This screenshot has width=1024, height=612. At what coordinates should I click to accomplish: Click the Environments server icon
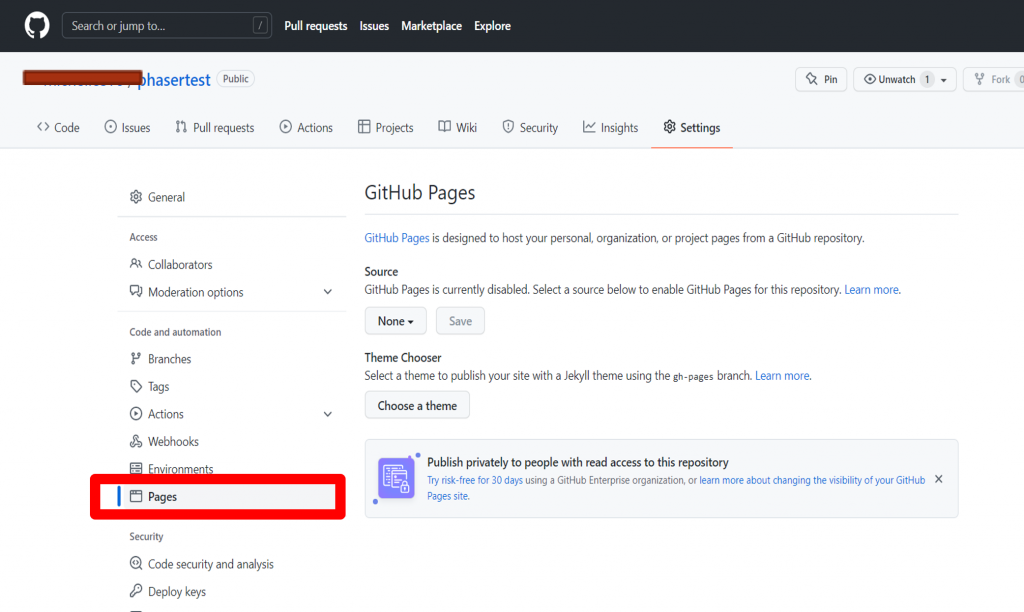pyautogui.click(x=136, y=468)
